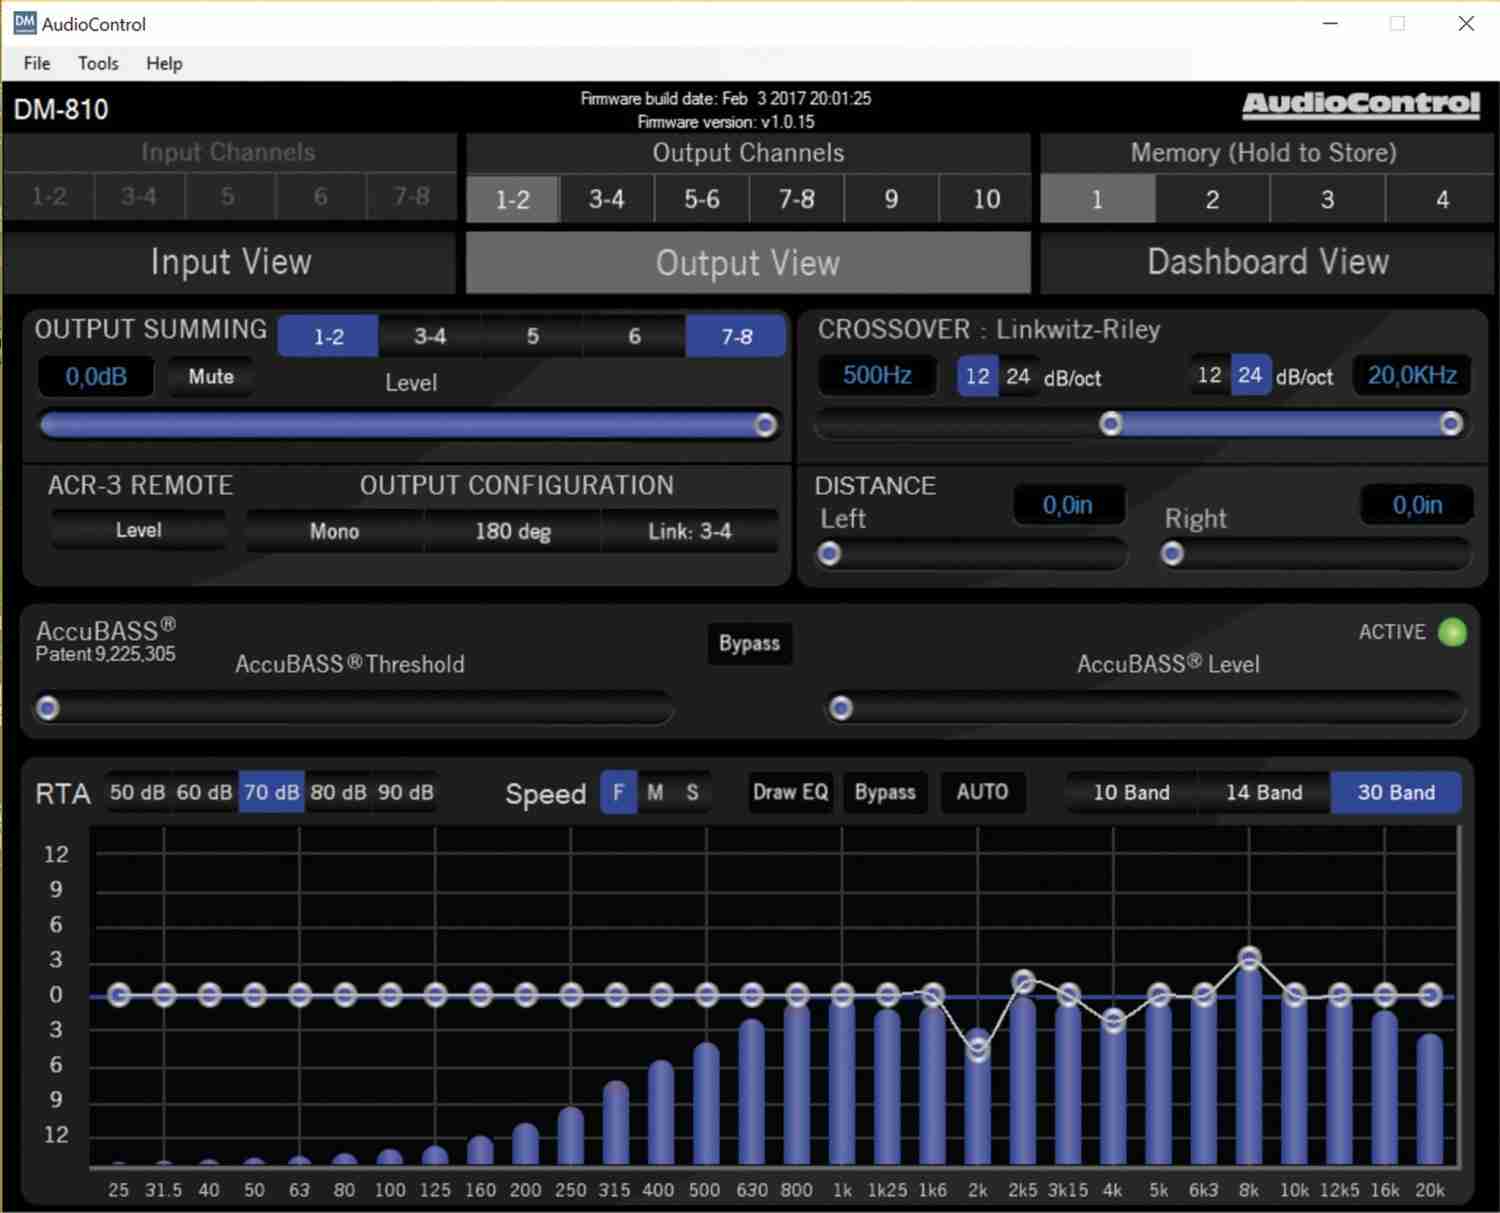This screenshot has width=1500, height=1213.
Task: Select output channel 10
Action: click(x=986, y=199)
